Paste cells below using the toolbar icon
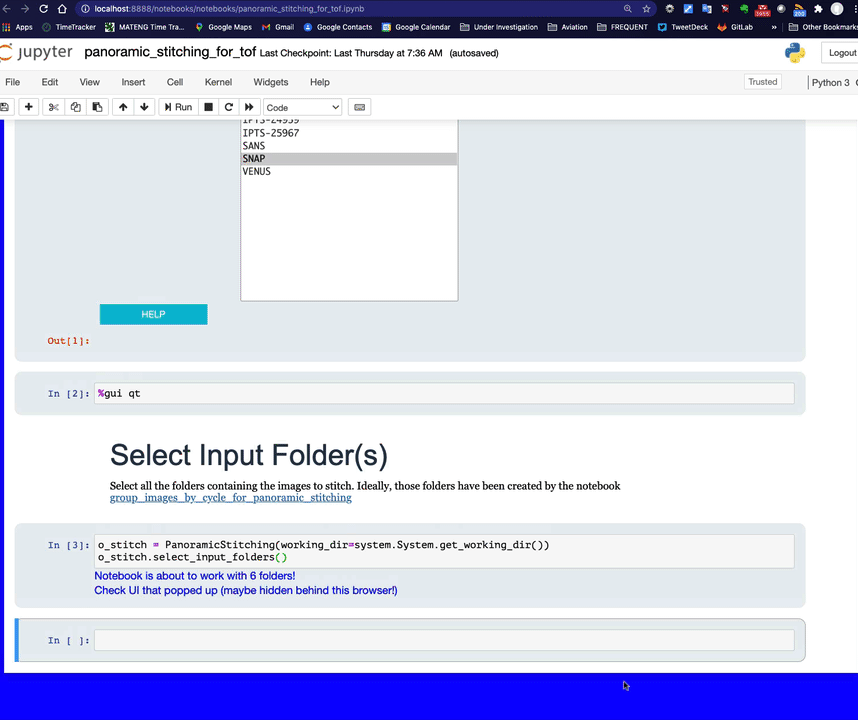 tap(97, 107)
